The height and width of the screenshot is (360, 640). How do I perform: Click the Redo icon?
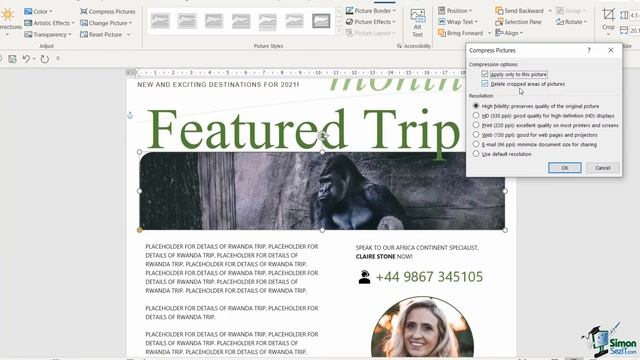click(44, 59)
